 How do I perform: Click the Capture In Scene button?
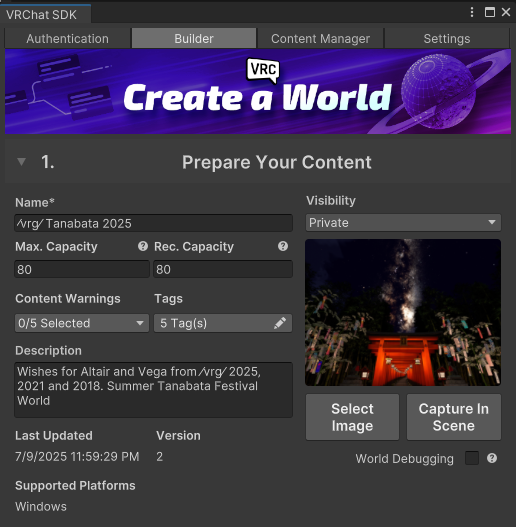coord(454,417)
